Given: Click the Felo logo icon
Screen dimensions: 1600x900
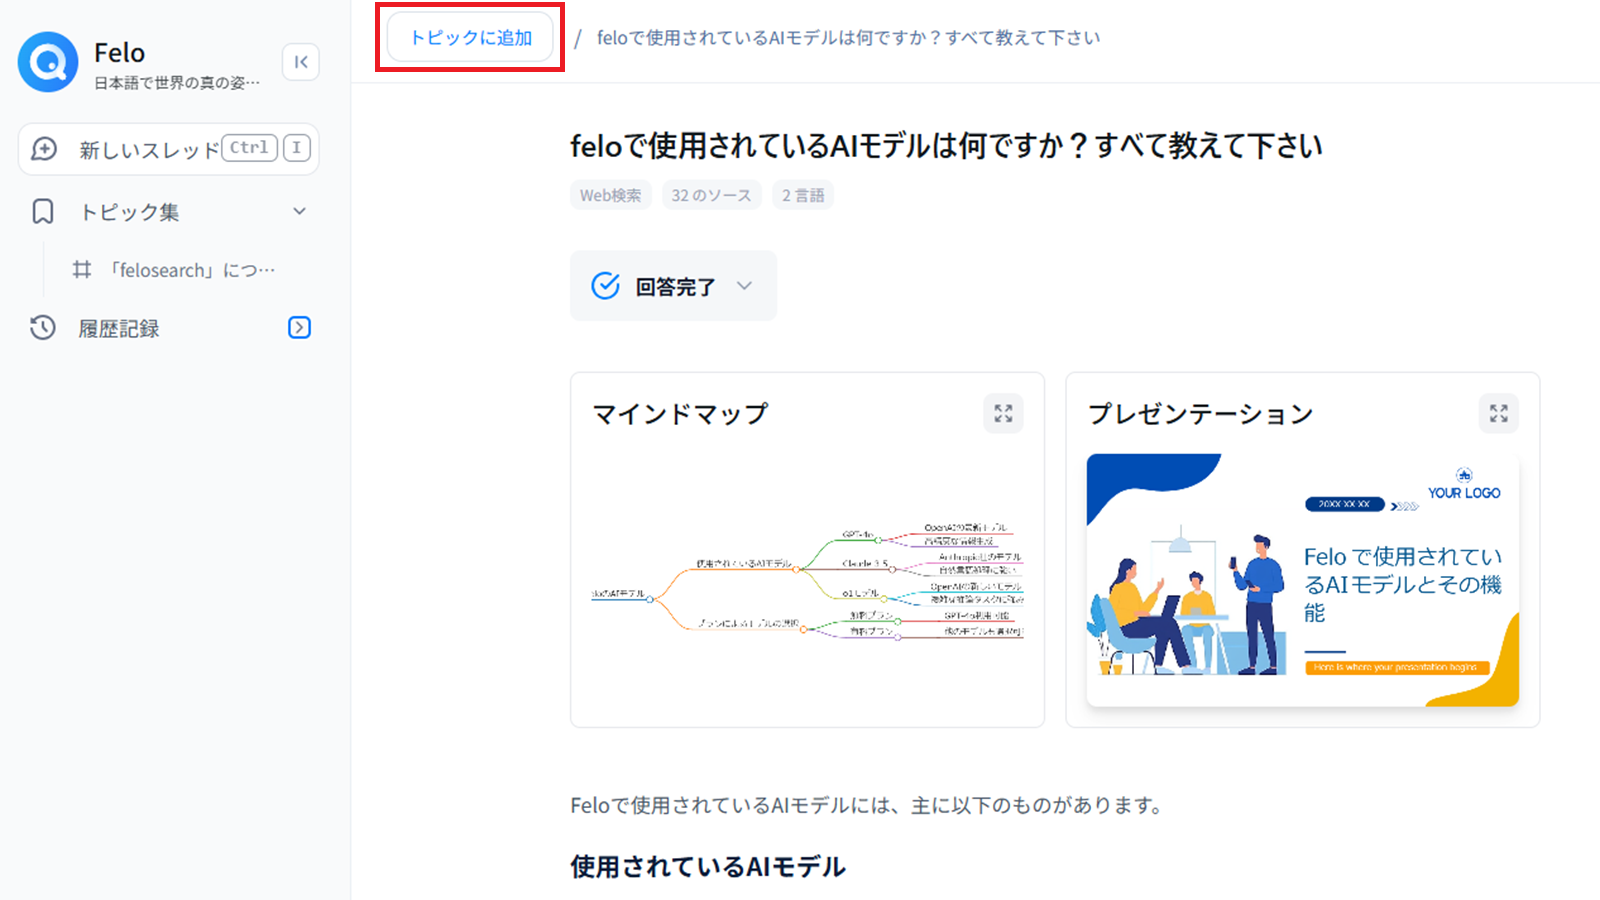Looking at the screenshot, I should (48, 62).
